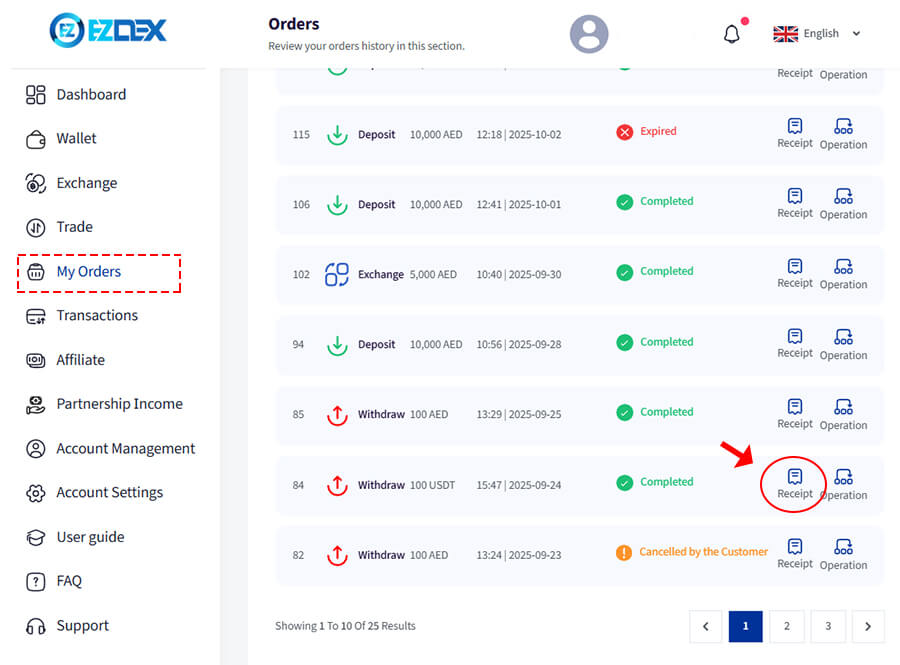The height and width of the screenshot is (665, 900).
Task: Open Receipt for Deposit order 94
Action: click(x=795, y=344)
